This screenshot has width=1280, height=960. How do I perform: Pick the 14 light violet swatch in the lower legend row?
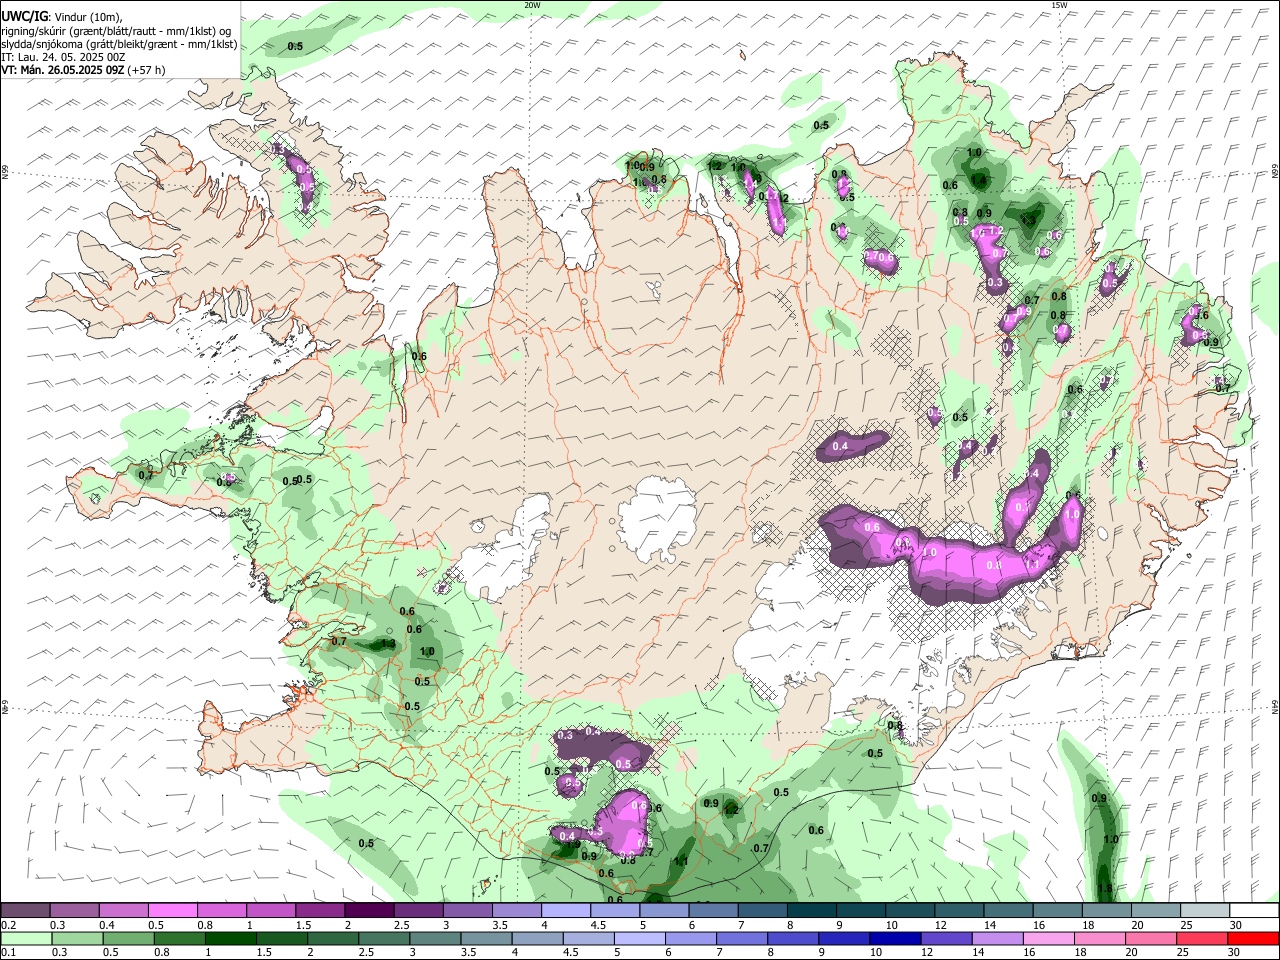996,939
